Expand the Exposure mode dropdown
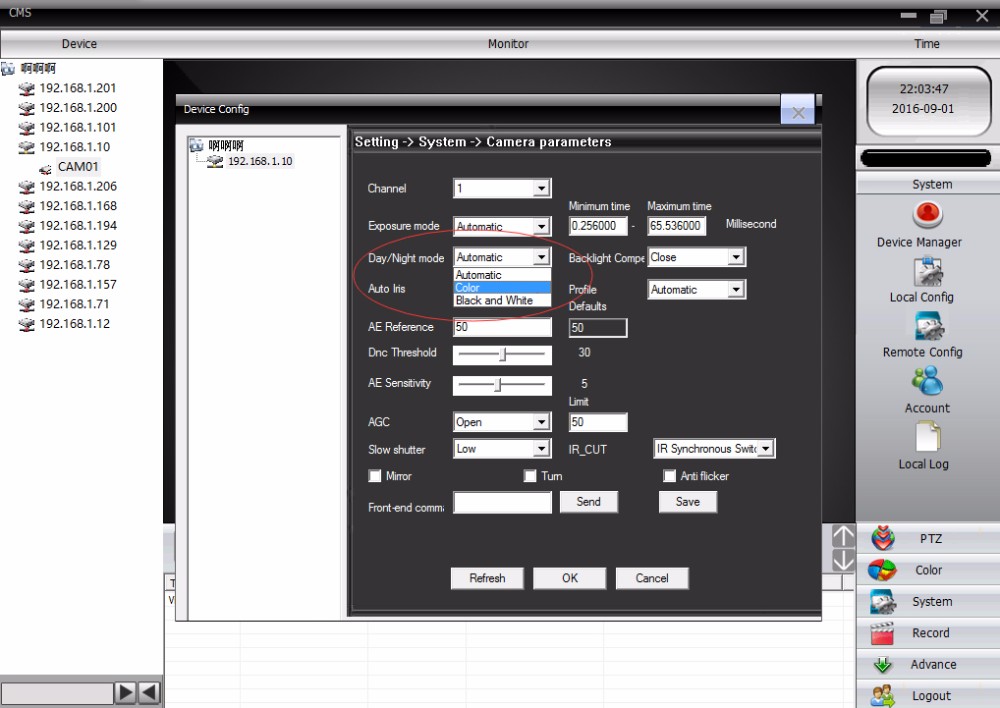Image resolution: width=1000 pixels, height=708 pixels. [541, 227]
